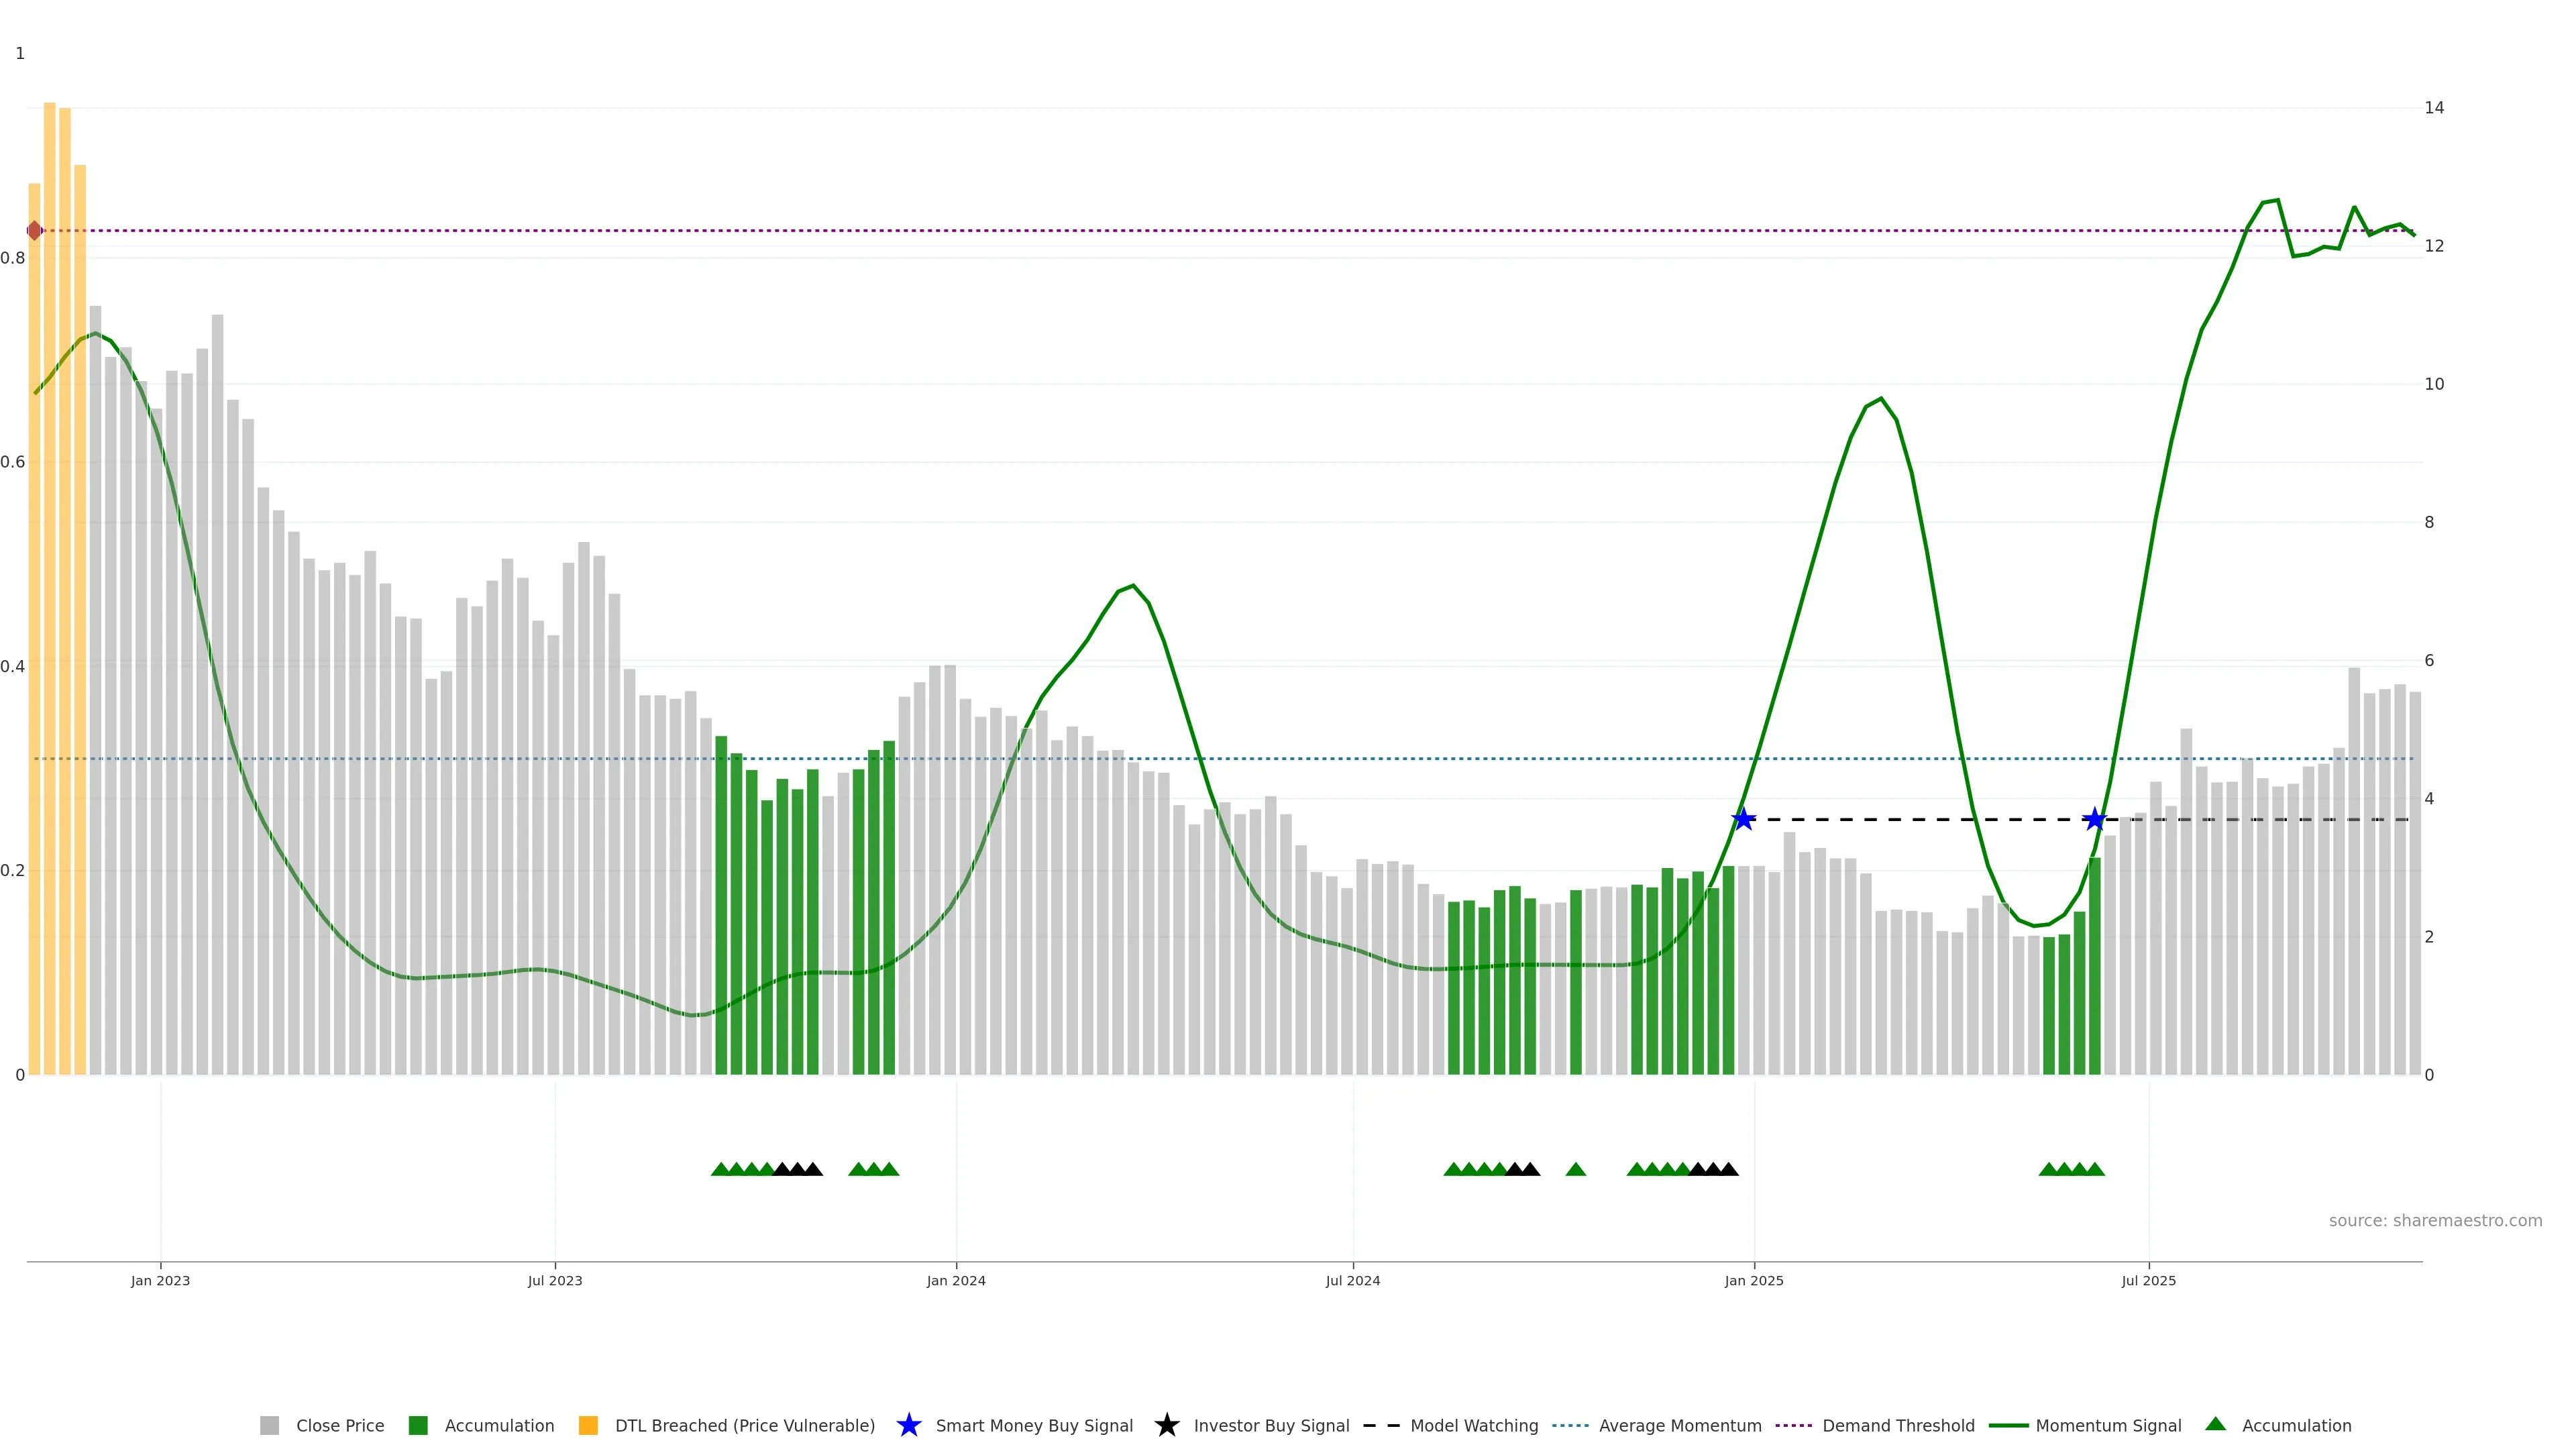The image size is (2576, 1449).
Task: Click the Jul 2023 axis label
Action: [555, 1281]
